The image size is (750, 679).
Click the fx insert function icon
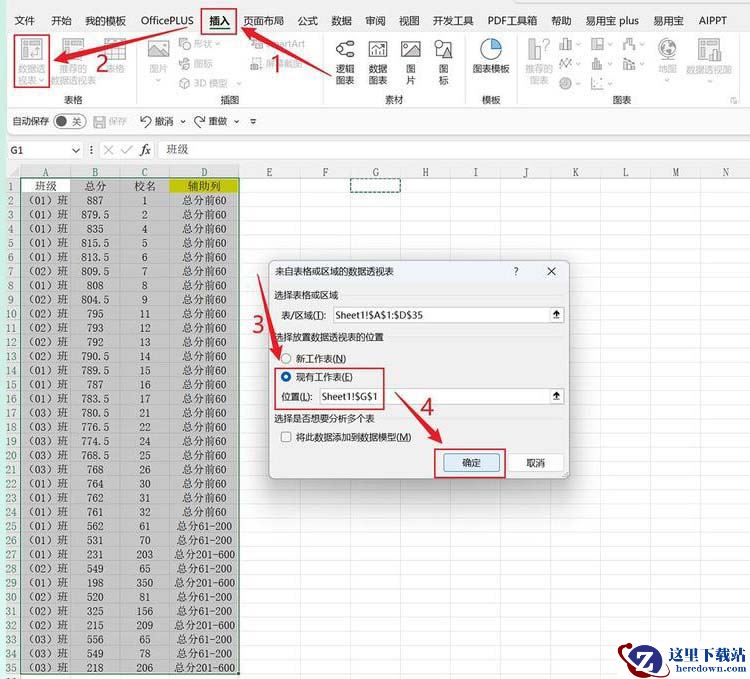point(145,150)
